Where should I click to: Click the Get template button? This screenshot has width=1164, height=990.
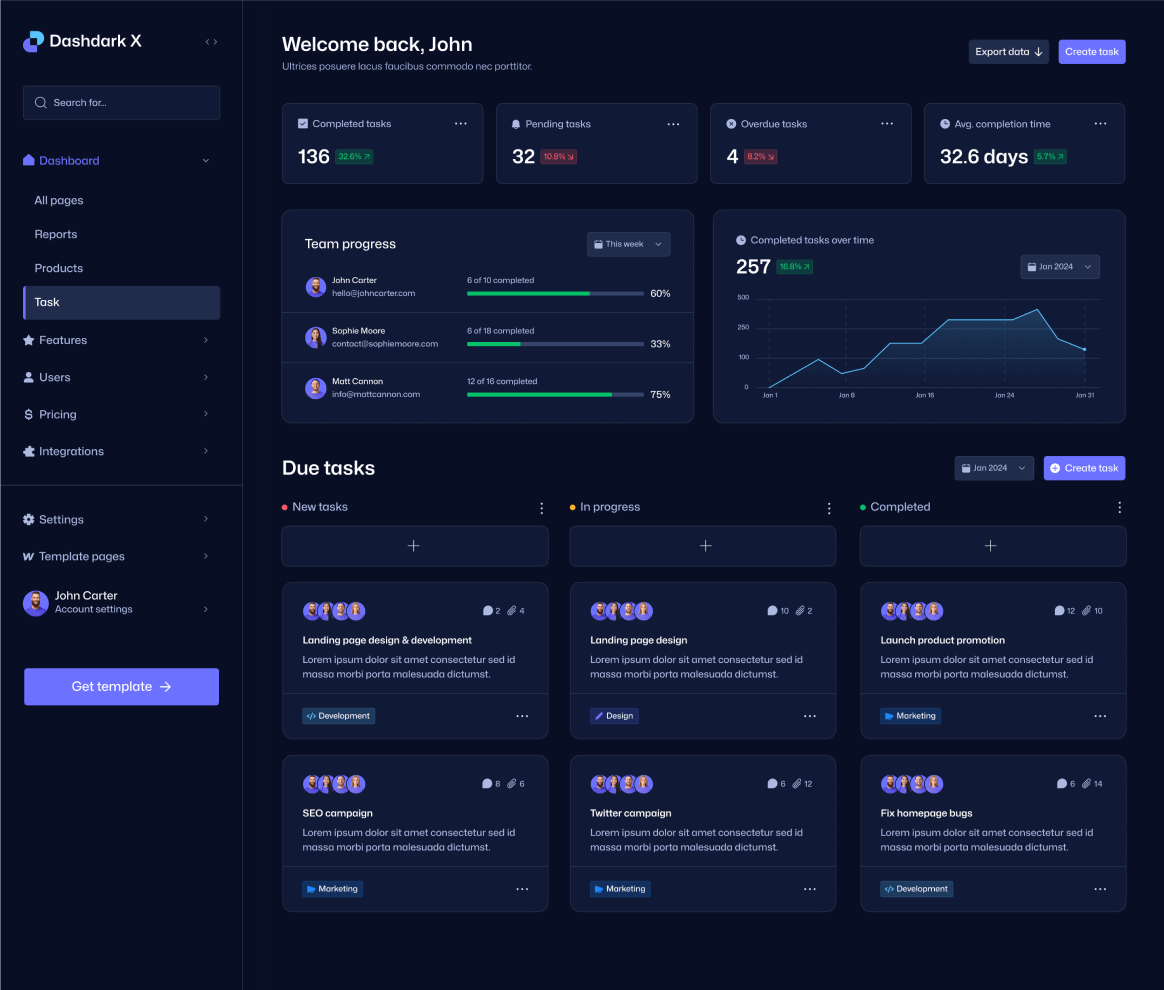pos(121,686)
